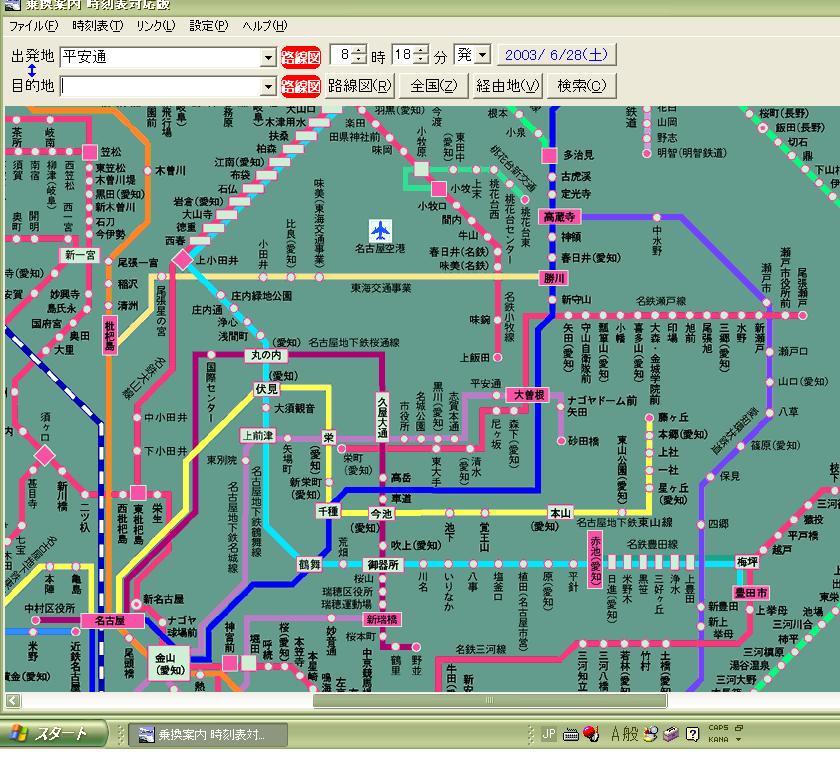Image resolution: width=840 pixels, height=768 pixels.
Task: Select ナゴヤドーム前矢田 station on the map
Action: pos(561,407)
